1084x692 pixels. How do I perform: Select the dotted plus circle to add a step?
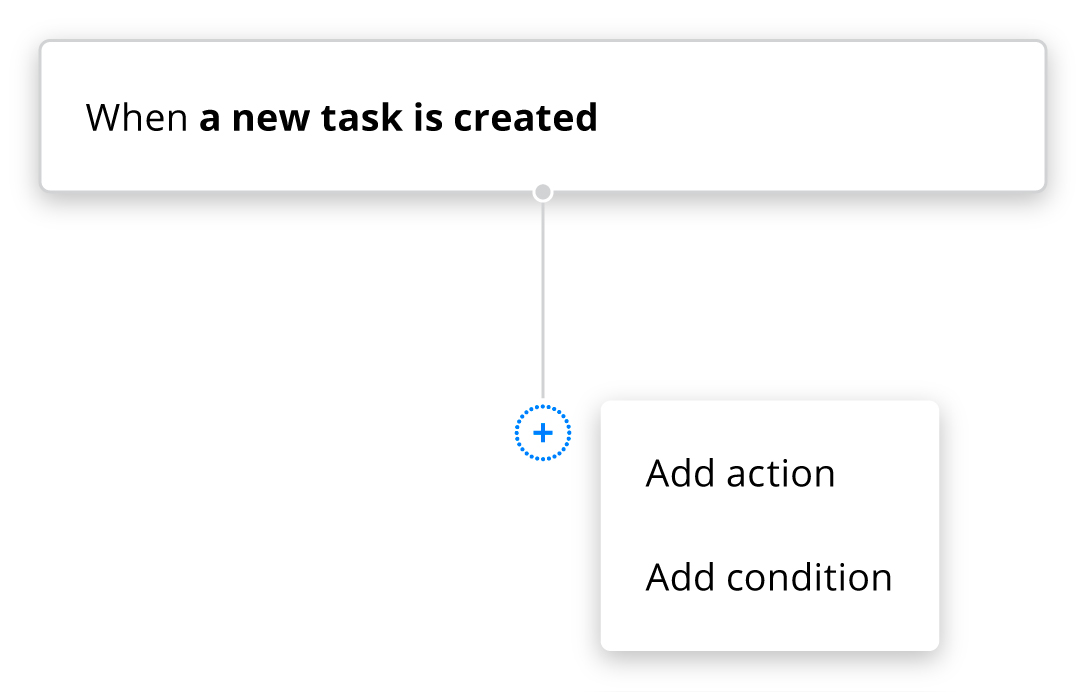pyautogui.click(x=542, y=433)
